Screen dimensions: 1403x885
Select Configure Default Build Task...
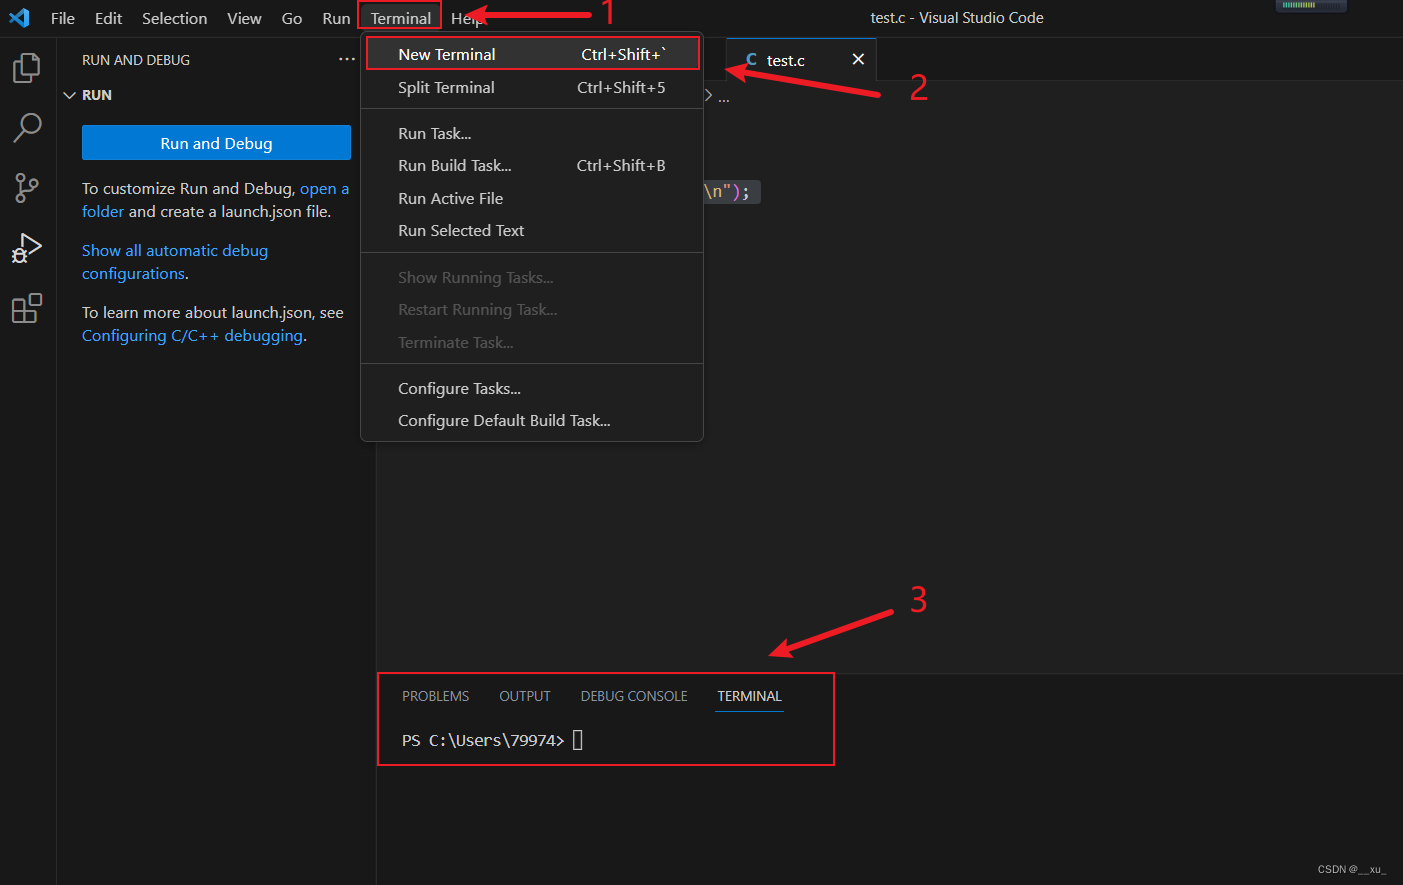(x=532, y=420)
